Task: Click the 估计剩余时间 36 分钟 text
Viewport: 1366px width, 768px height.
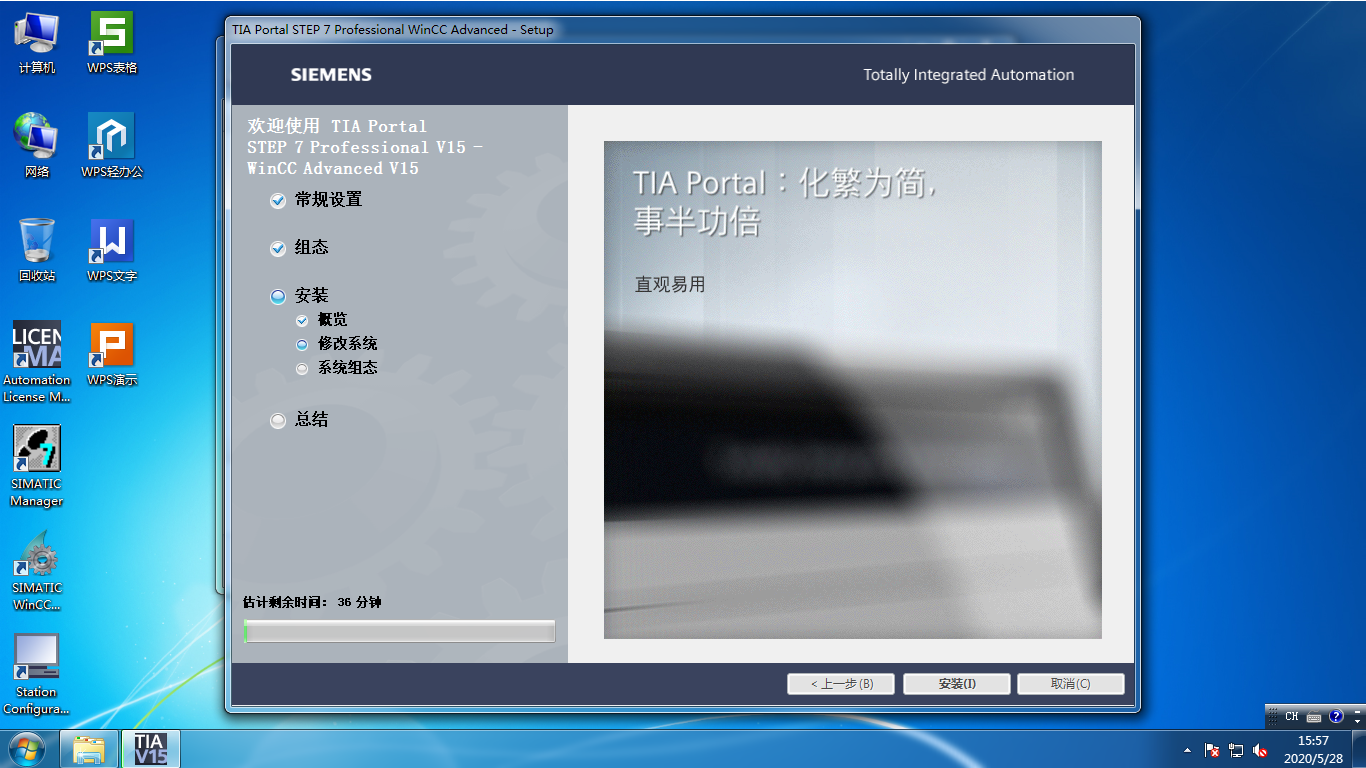Action: [x=312, y=603]
